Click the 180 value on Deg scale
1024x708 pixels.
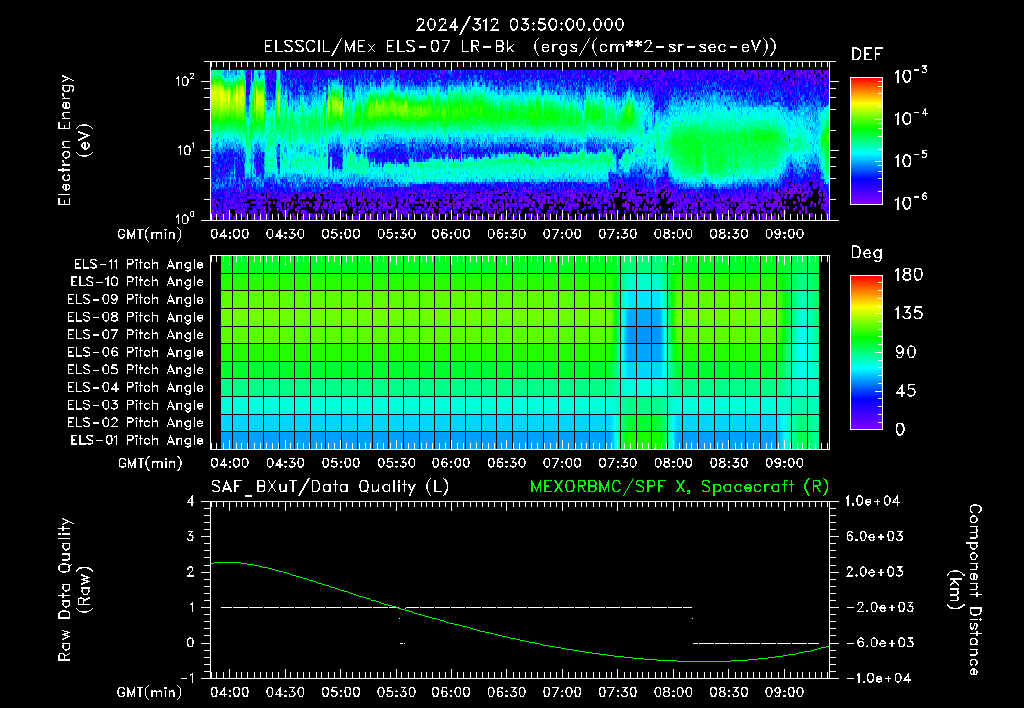[908, 275]
